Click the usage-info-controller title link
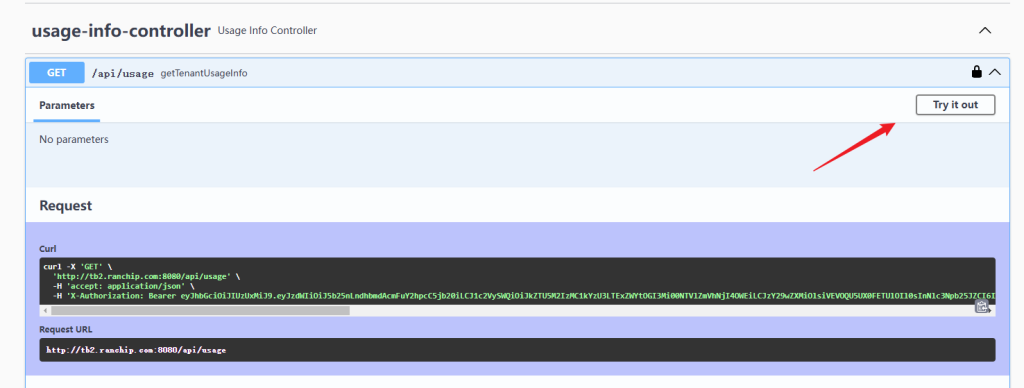Image resolution: width=1024 pixels, height=388 pixels. click(x=121, y=31)
